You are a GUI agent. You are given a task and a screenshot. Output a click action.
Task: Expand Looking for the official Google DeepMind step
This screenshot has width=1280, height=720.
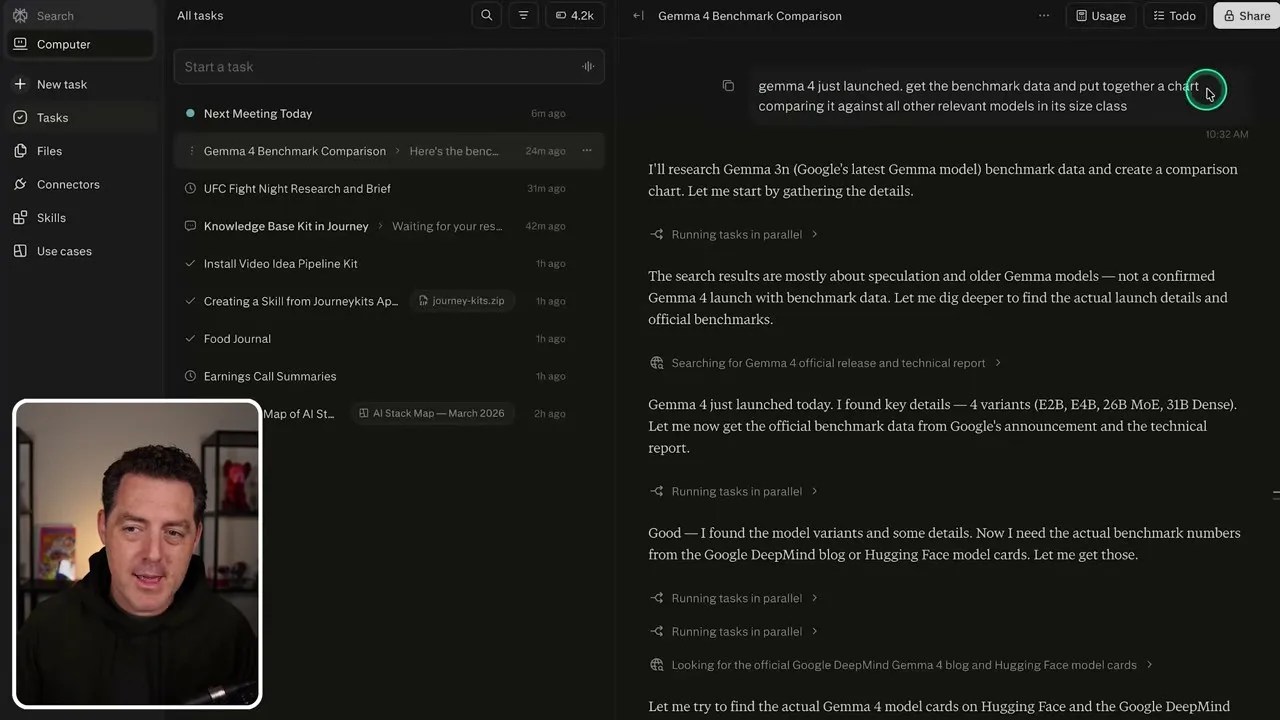point(902,665)
